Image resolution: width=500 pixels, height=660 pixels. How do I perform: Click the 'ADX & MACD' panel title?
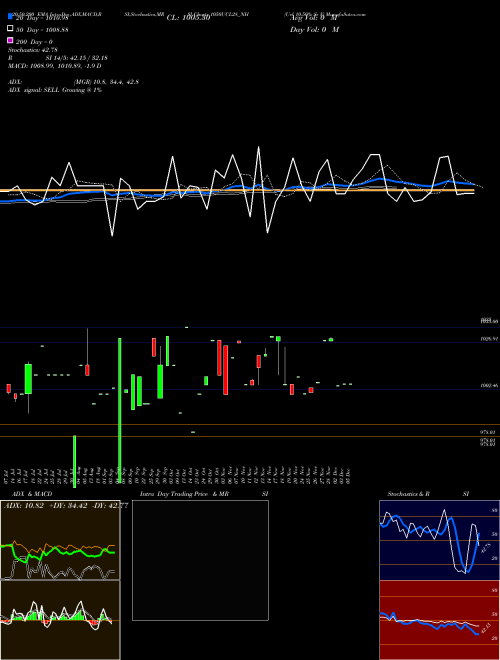coord(32,494)
